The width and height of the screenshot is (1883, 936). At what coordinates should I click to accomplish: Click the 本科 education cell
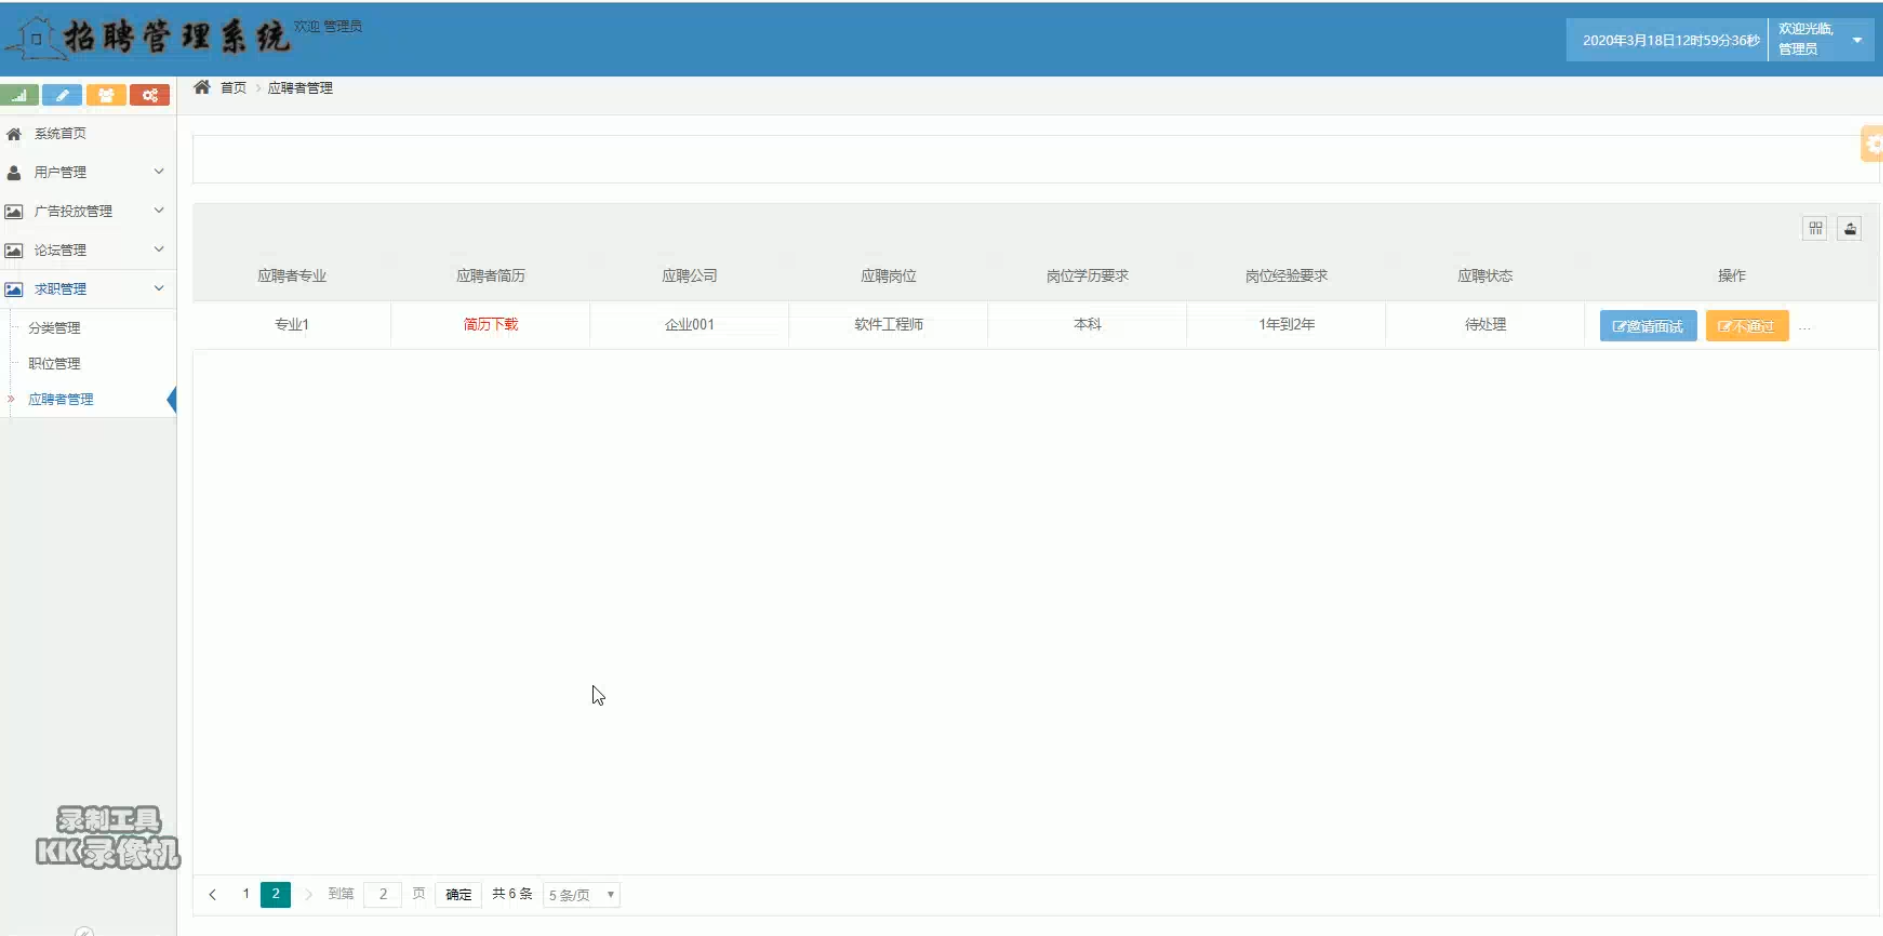1087,324
